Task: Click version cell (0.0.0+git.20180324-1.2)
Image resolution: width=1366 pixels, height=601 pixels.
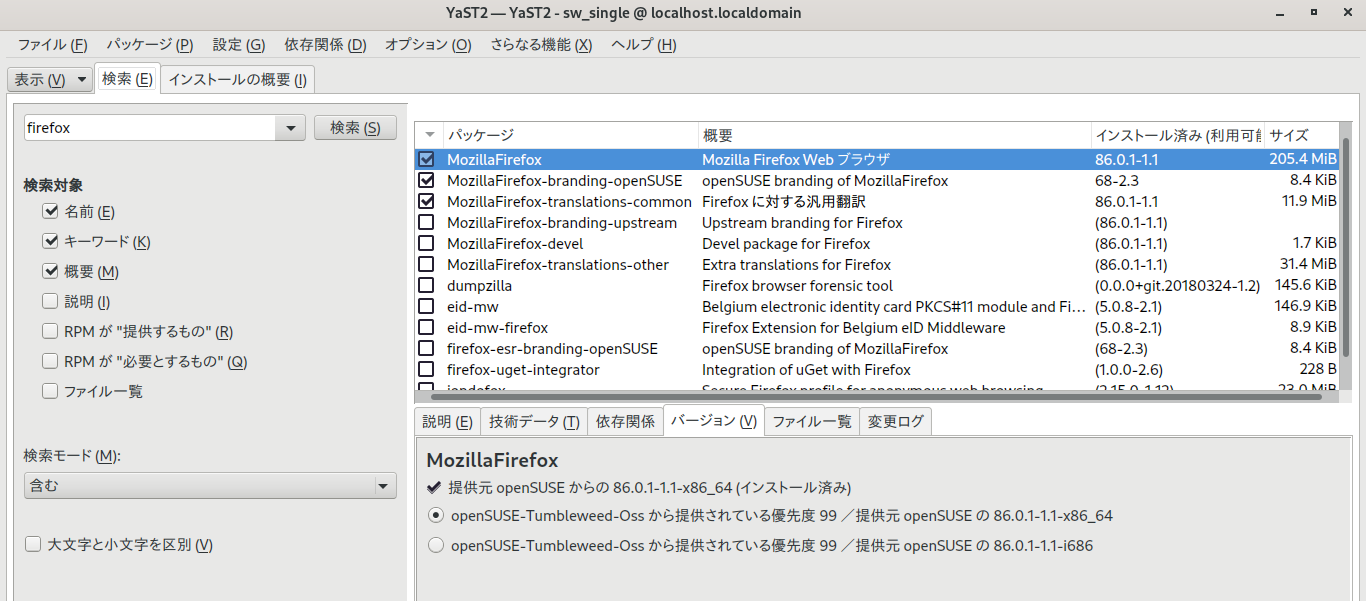Action: coord(1177,286)
